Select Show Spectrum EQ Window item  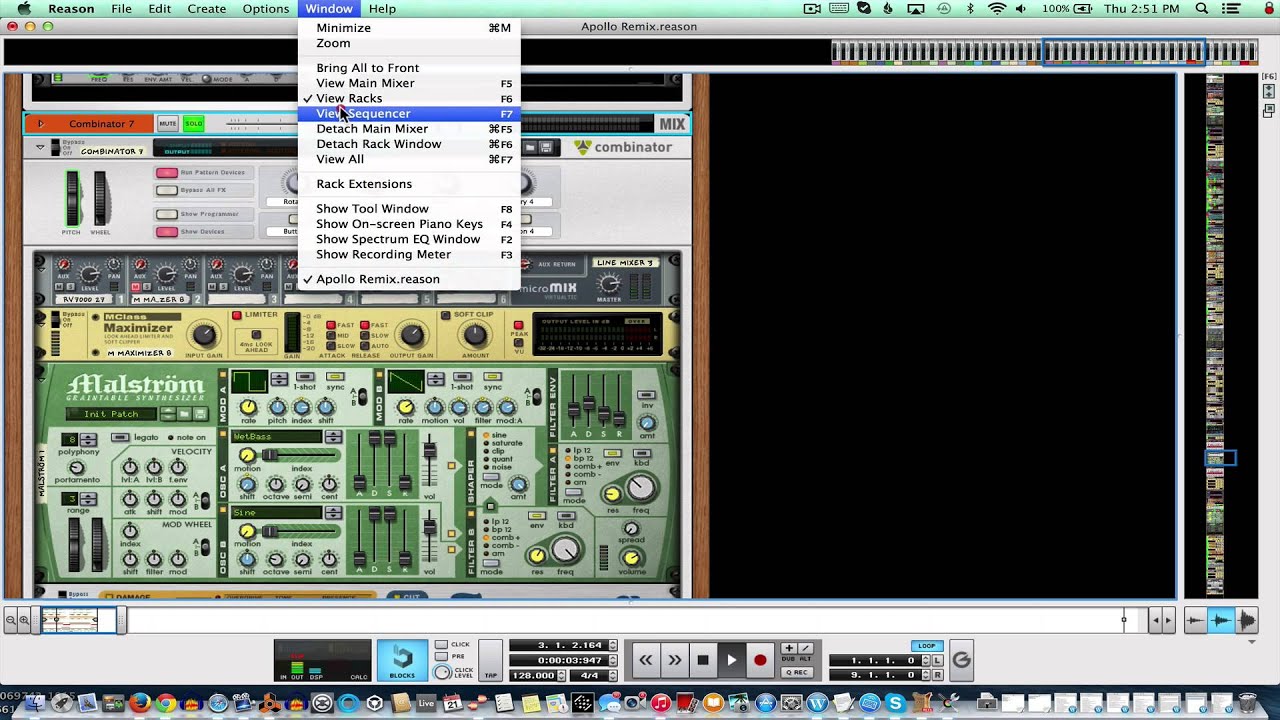409,239
